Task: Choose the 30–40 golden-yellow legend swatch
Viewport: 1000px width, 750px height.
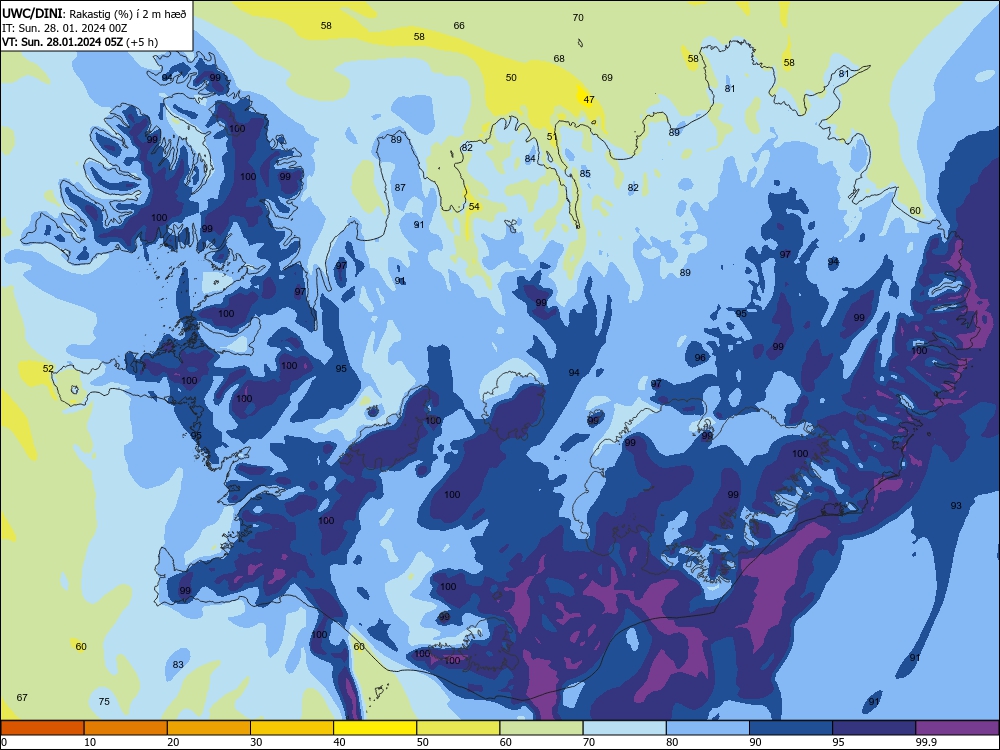Action: pyautogui.click(x=292, y=728)
